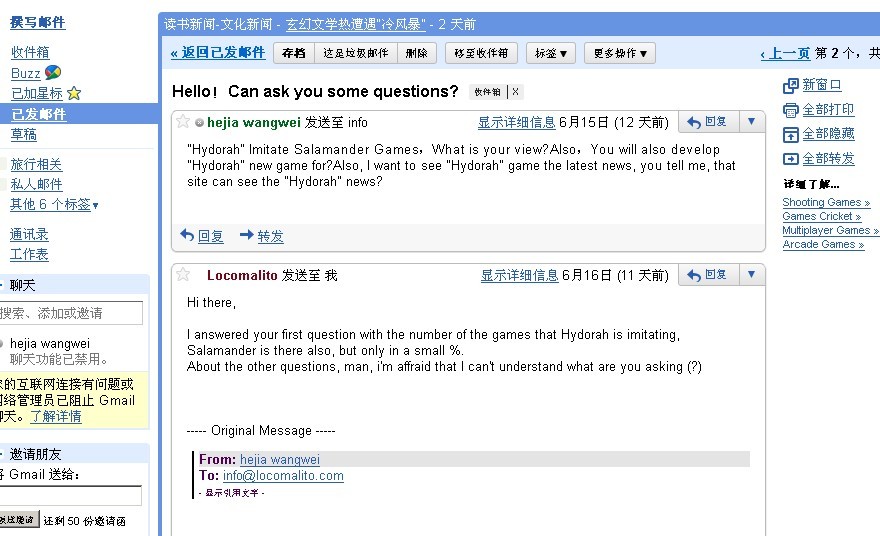Star the hejia wangwei message
880x536 pixels.
click(x=183, y=122)
